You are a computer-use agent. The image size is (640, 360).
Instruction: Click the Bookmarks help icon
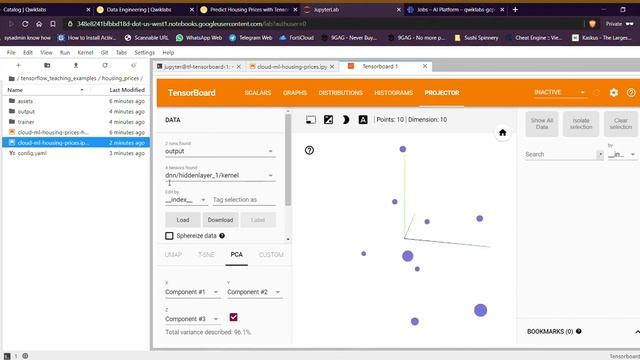tap(579, 331)
